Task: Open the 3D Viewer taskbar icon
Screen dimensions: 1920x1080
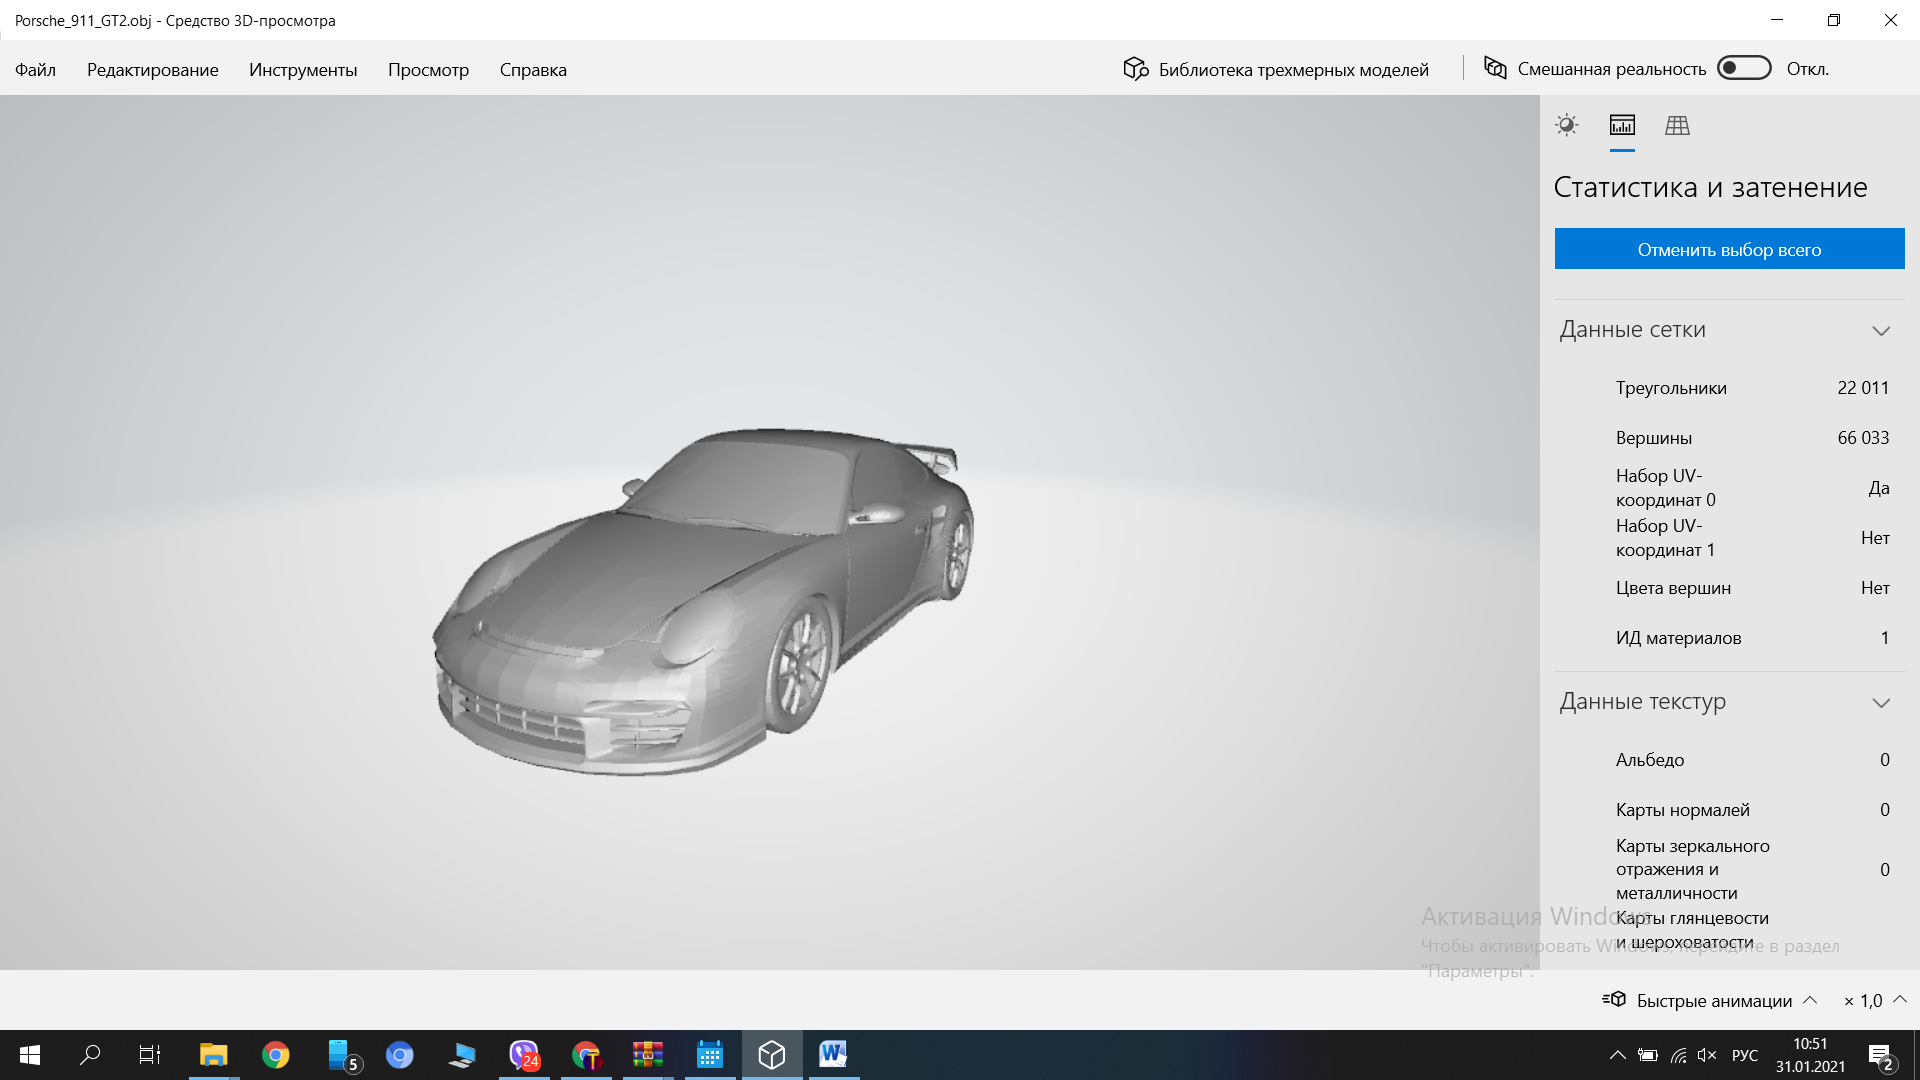Action: pyautogui.click(x=771, y=1055)
